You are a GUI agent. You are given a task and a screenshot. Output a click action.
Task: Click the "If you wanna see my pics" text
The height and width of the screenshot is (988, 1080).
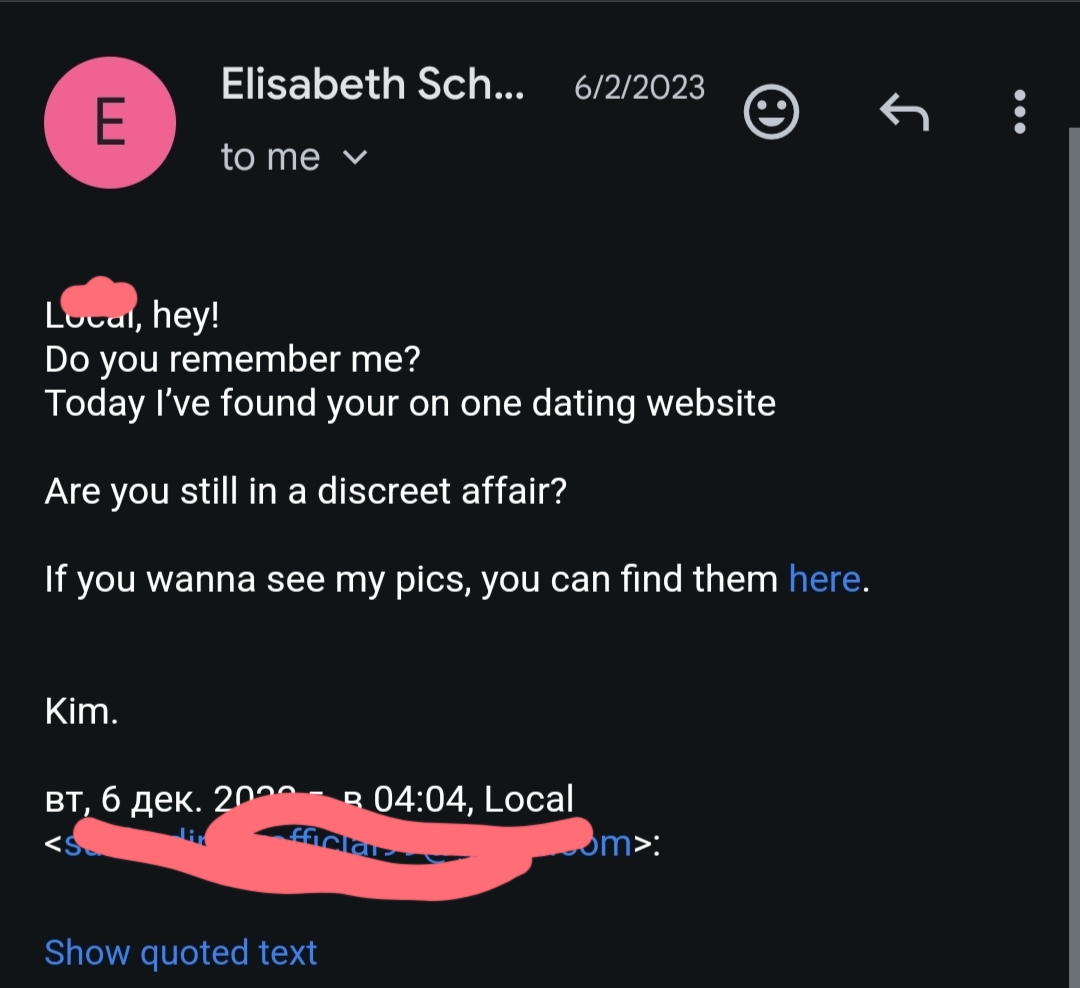[x=410, y=579]
